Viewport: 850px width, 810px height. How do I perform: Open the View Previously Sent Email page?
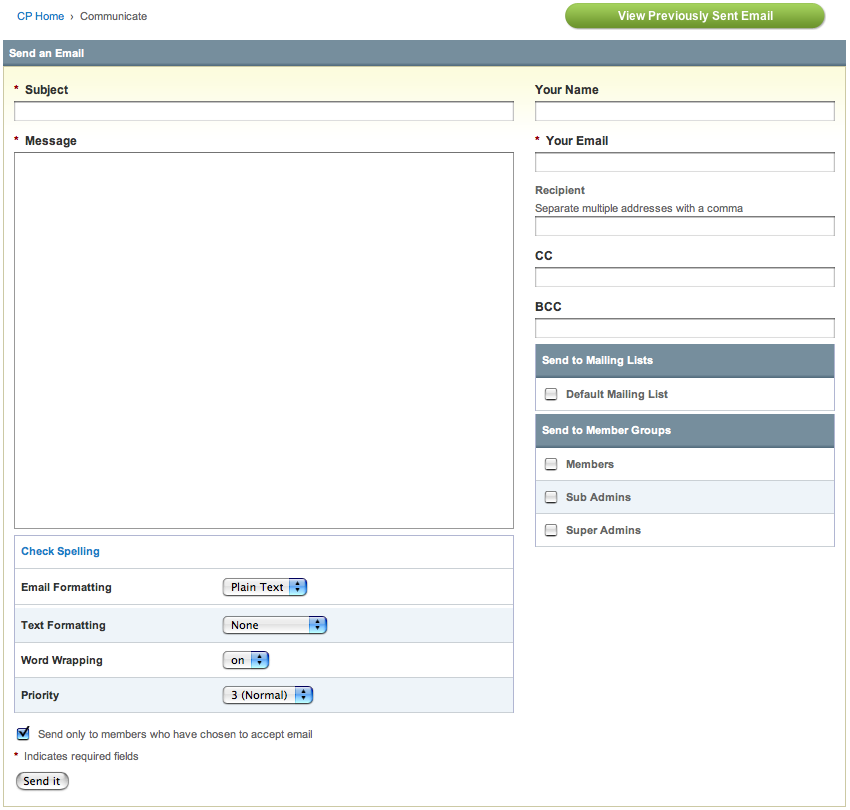(695, 16)
